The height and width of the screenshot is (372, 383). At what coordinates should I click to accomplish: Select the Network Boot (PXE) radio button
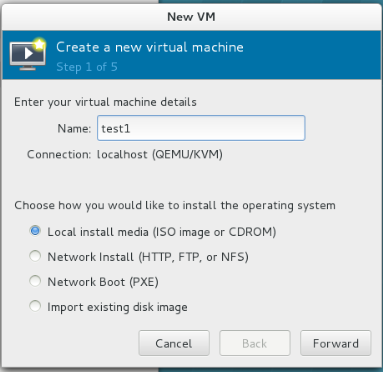35,281
